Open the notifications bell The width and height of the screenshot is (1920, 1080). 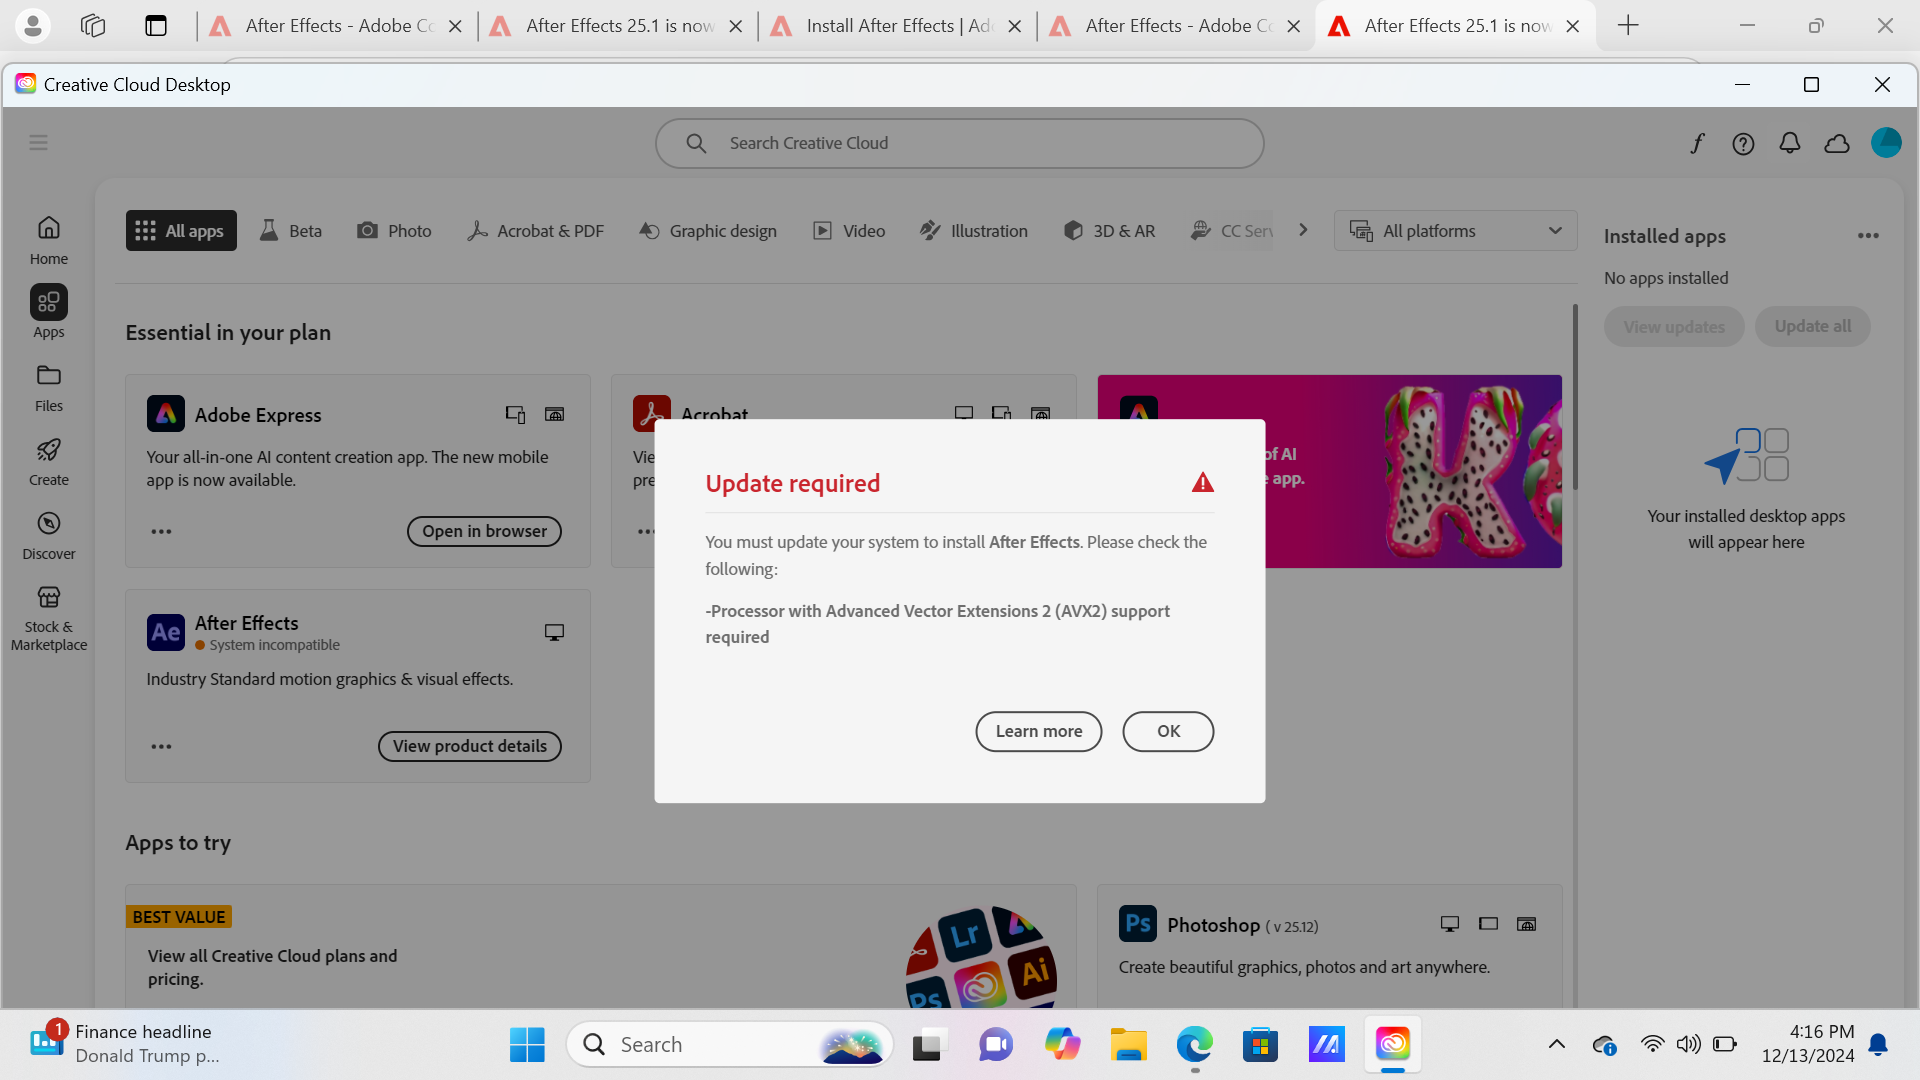pyautogui.click(x=1790, y=143)
